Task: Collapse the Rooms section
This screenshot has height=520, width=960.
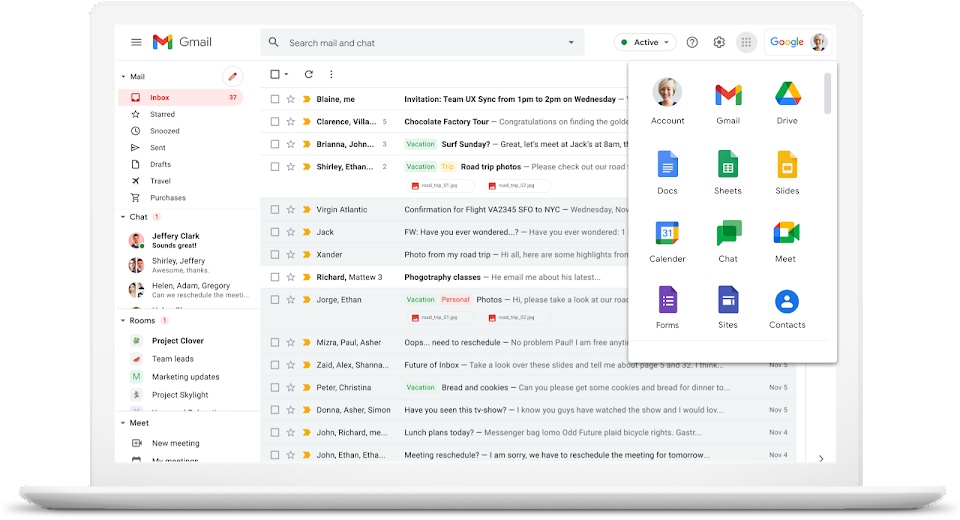Action: point(123,321)
